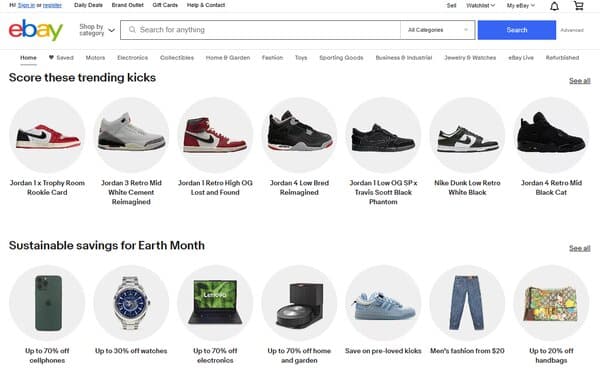Viewport: 600px width, 377px height.
Task: Open Jordan 1 x Trophy Room shoe image
Action: [x=47, y=135]
